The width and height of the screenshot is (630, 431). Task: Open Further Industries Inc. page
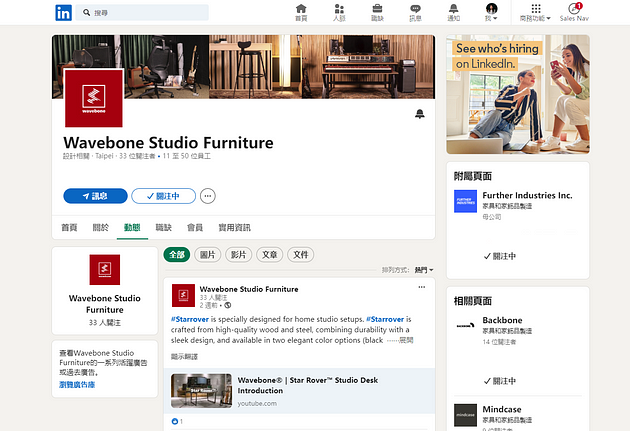(x=527, y=196)
